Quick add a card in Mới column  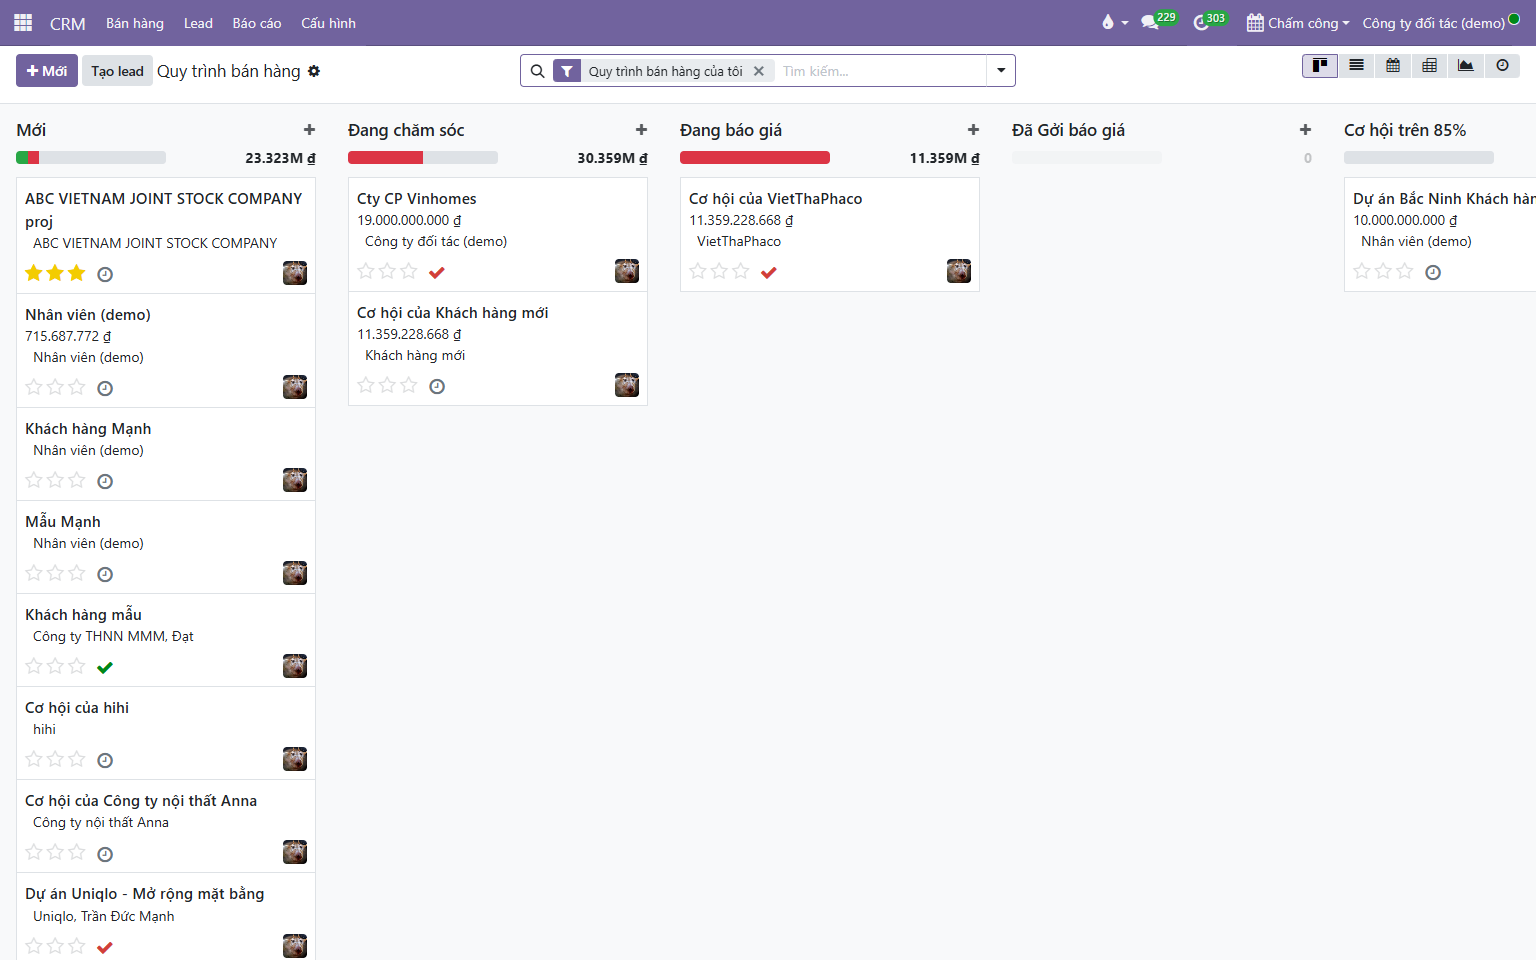pos(310,130)
